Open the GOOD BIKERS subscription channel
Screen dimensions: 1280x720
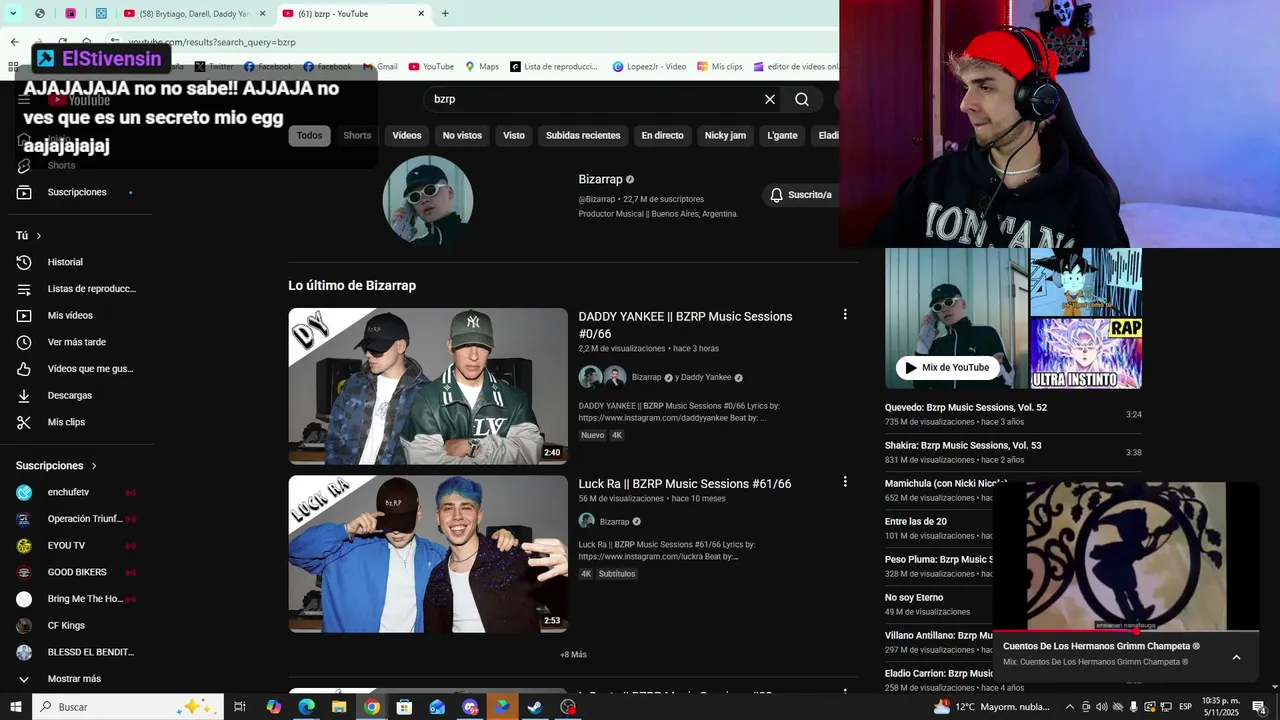[76, 573]
